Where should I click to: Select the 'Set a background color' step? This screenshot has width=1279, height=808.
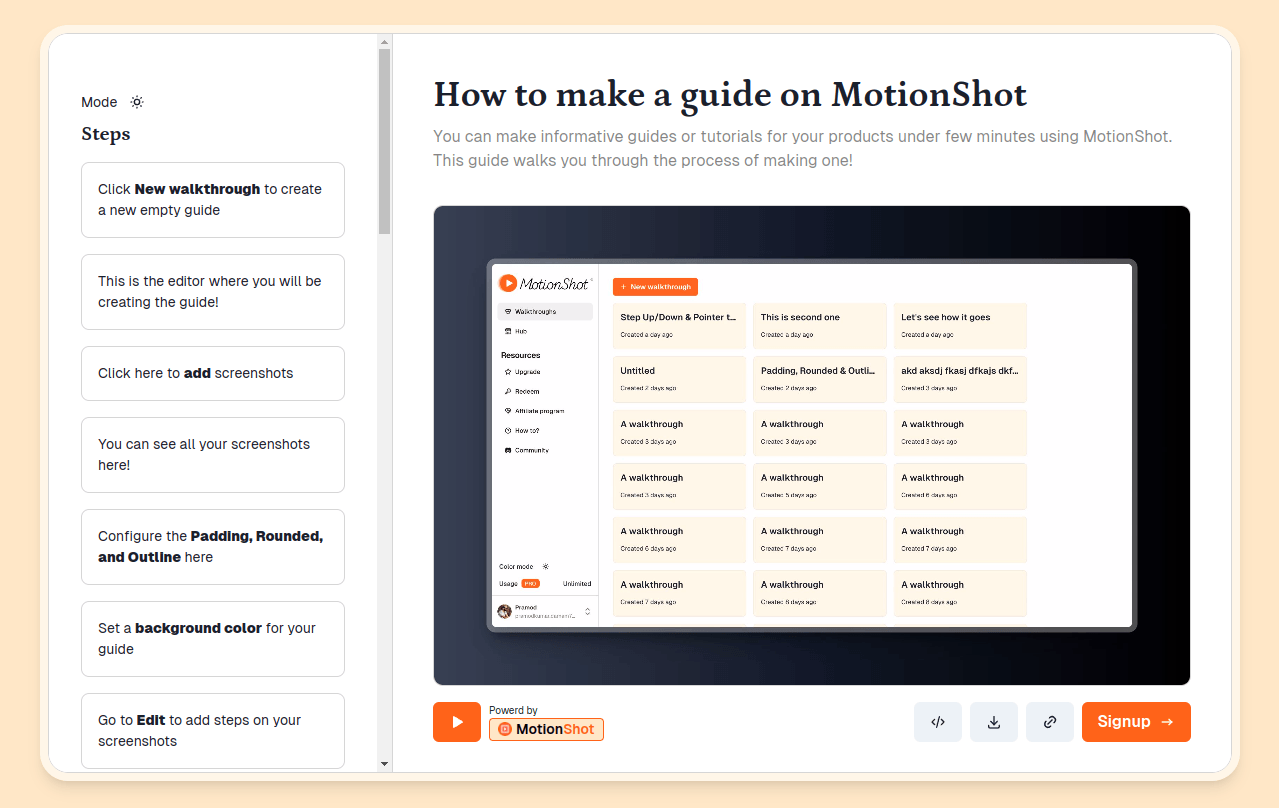coord(213,639)
